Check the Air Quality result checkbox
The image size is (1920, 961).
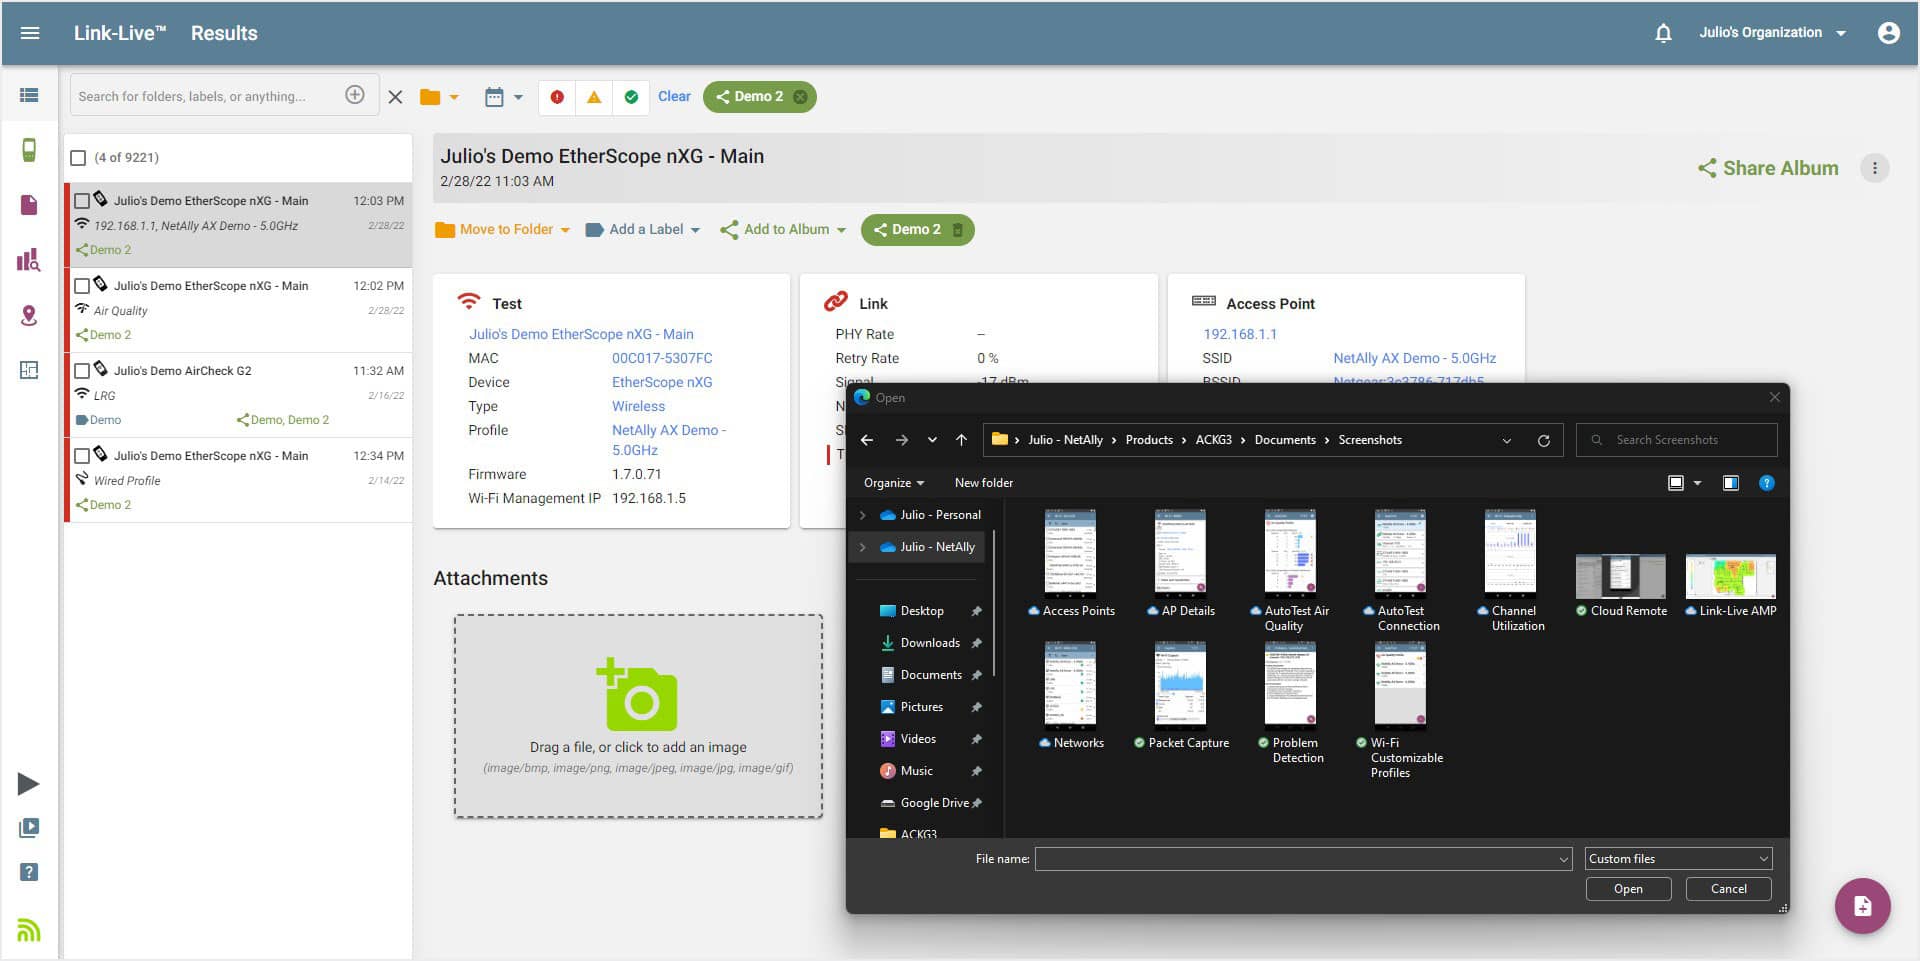click(82, 286)
